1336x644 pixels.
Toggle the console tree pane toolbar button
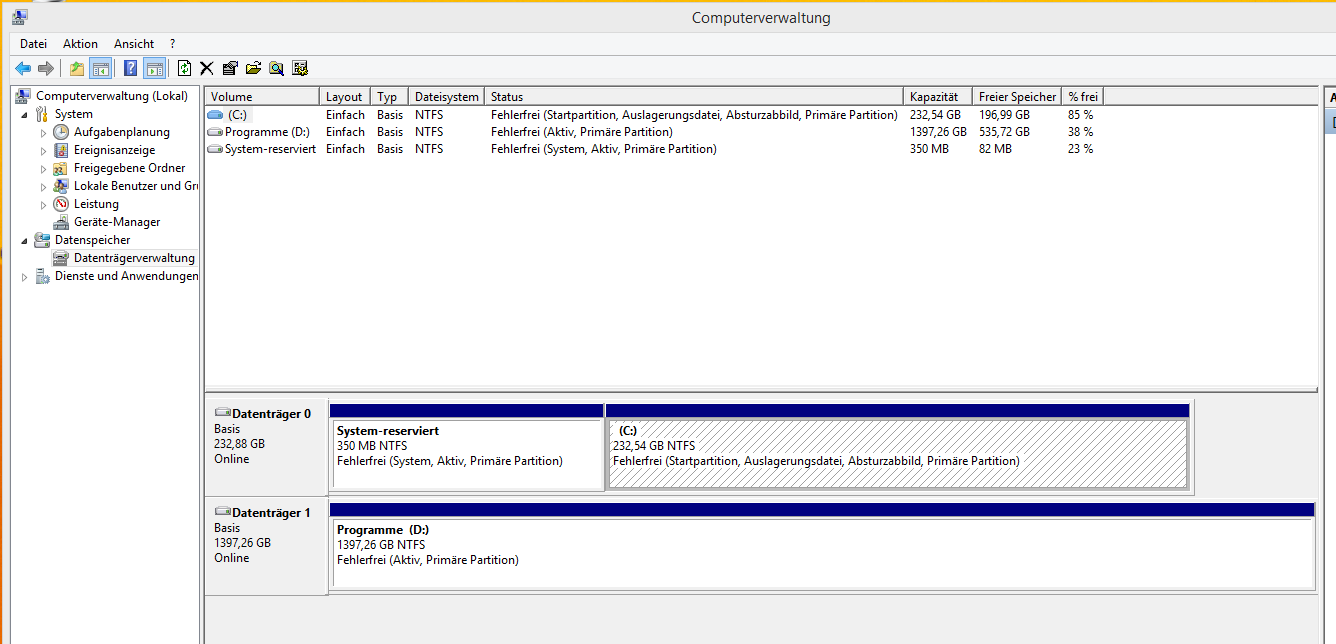[x=100, y=68]
